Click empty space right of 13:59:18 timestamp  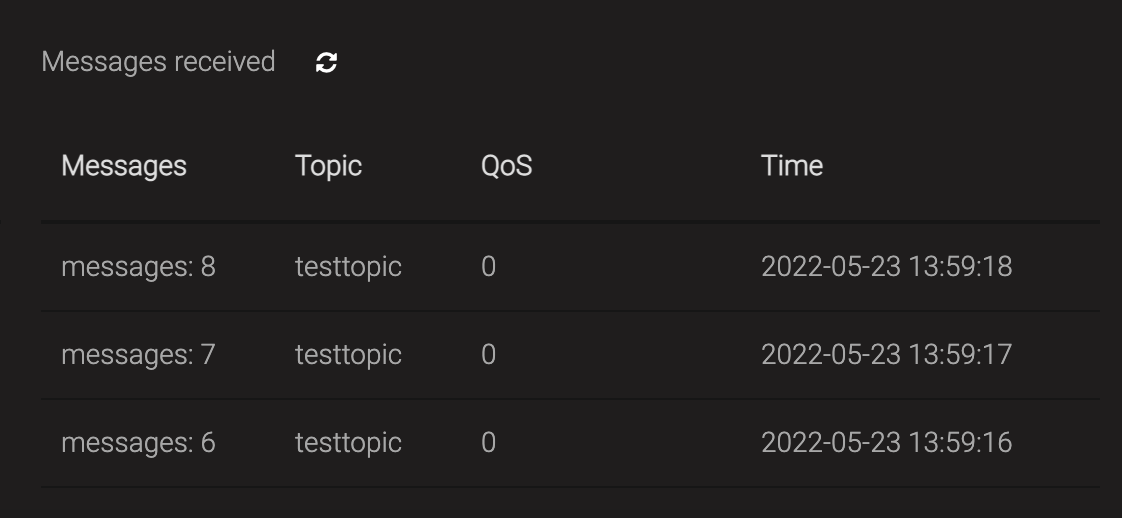click(x=1060, y=267)
